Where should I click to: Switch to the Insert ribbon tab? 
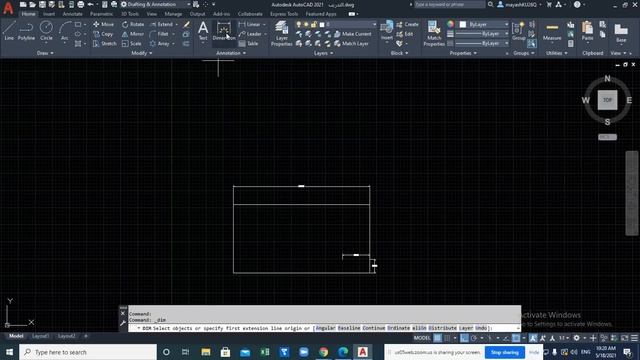49,14
